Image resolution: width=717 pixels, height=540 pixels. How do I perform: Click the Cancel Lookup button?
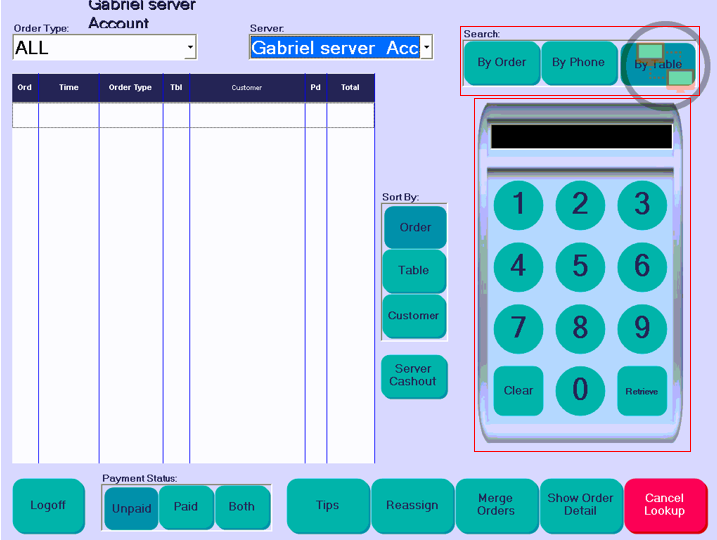tap(664, 505)
